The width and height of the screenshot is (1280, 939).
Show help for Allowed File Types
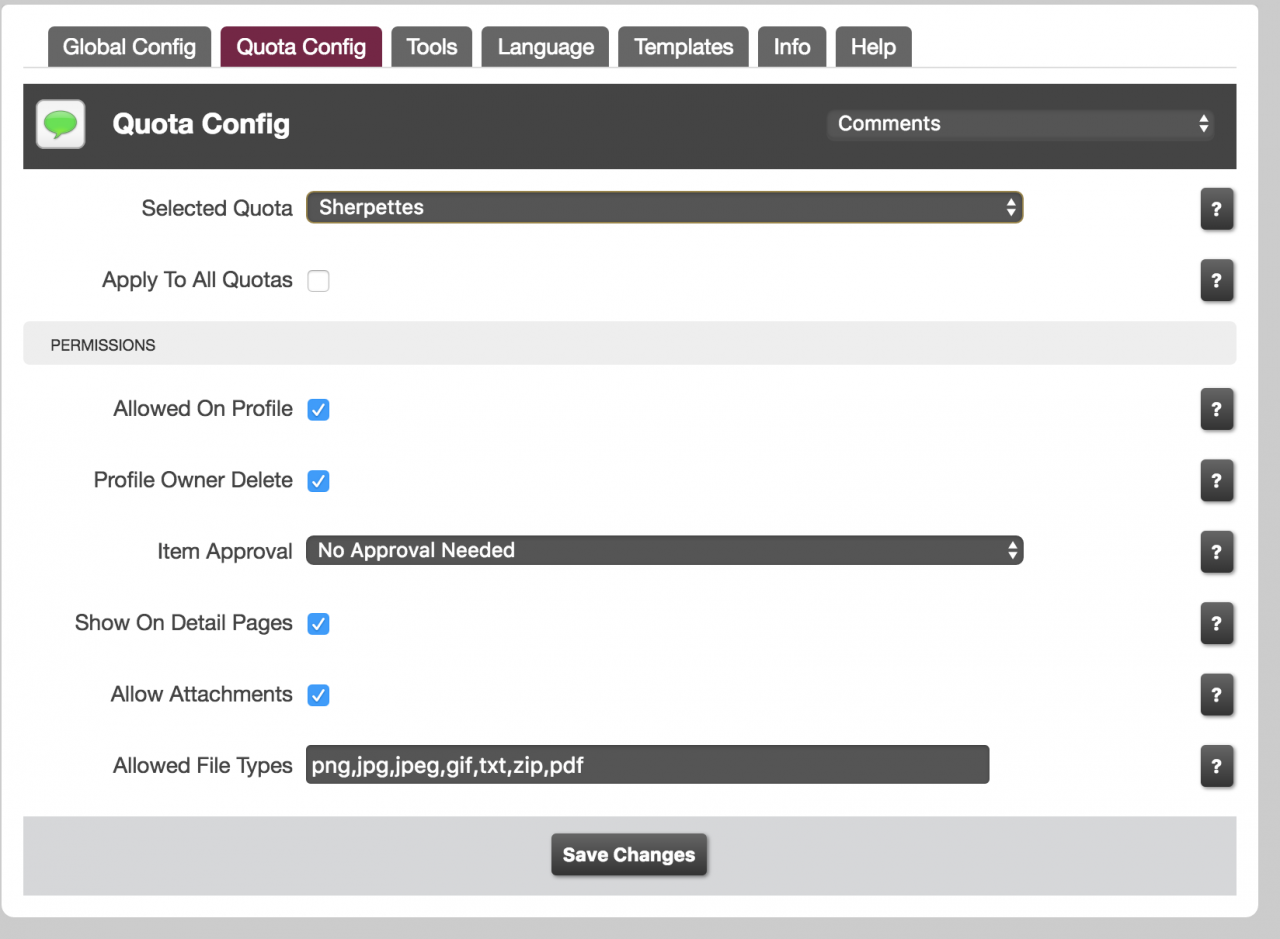pyautogui.click(x=1216, y=767)
